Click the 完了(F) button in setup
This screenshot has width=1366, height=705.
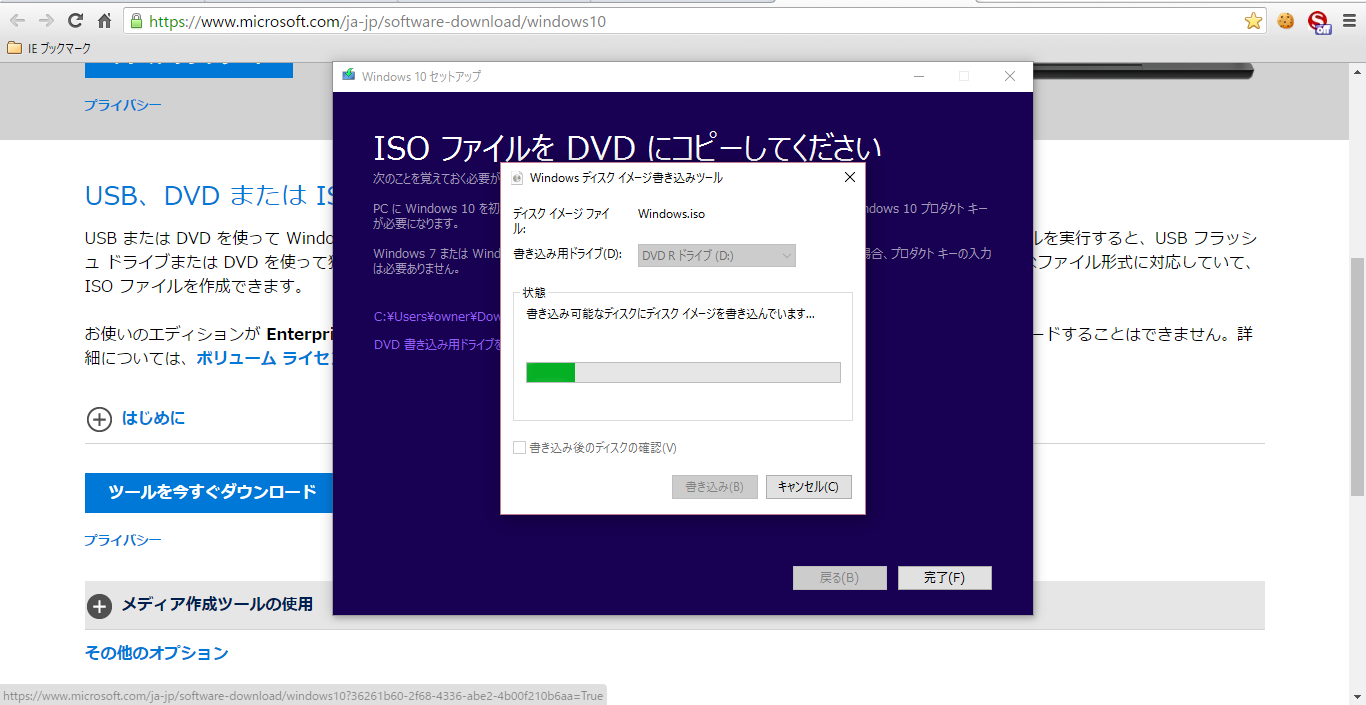click(944, 578)
